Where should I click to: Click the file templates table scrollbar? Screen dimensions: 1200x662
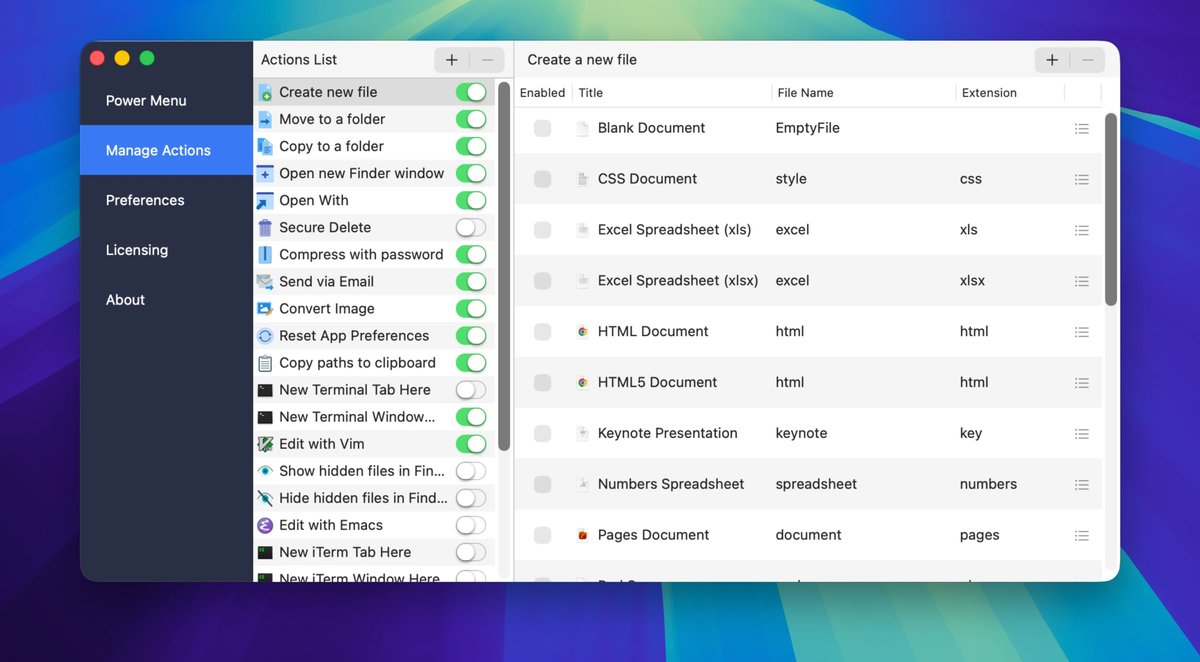pos(1110,210)
